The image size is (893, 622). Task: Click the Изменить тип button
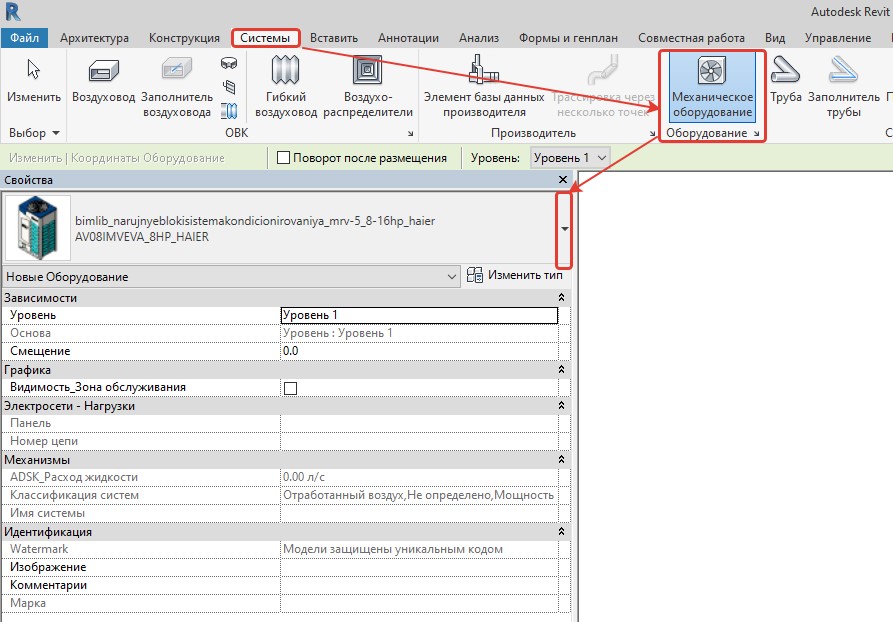pyautogui.click(x=515, y=276)
